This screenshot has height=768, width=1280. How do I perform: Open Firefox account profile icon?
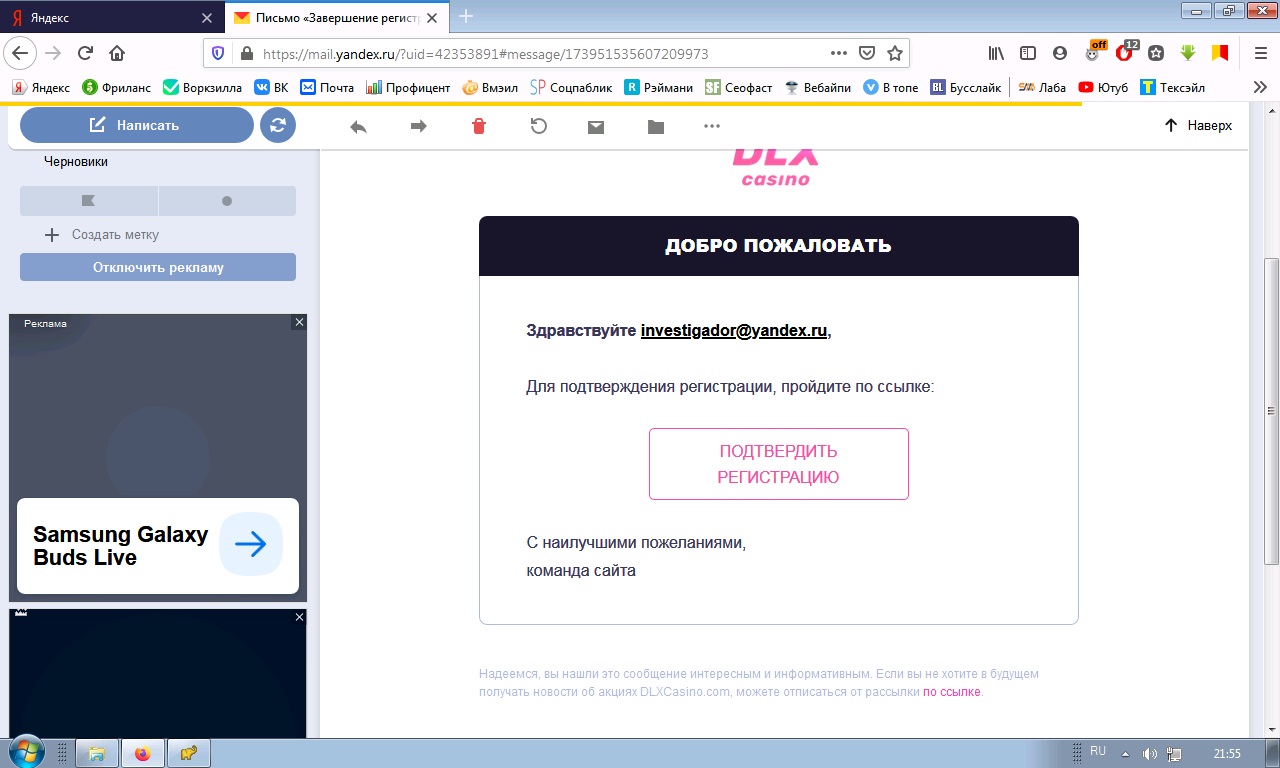[x=1060, y=53]
